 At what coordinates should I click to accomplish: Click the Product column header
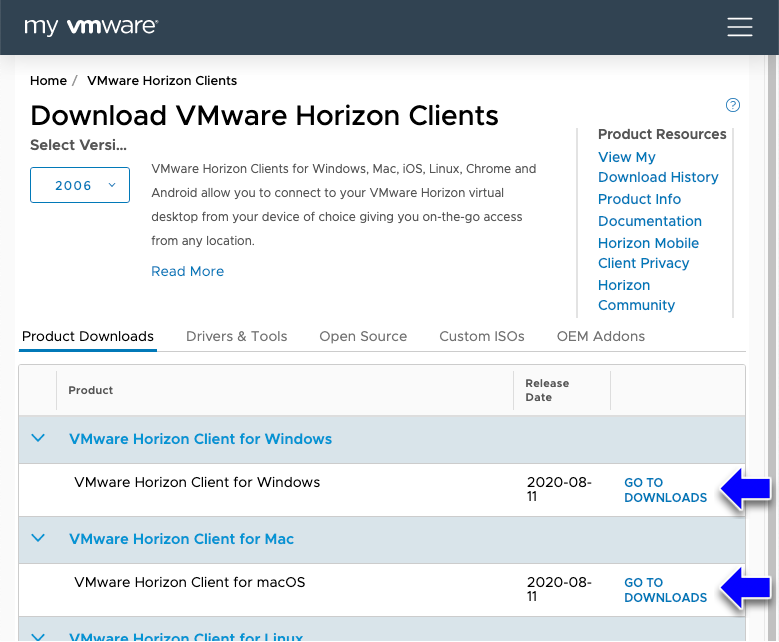pyautogui.click(x=90, y=390)
